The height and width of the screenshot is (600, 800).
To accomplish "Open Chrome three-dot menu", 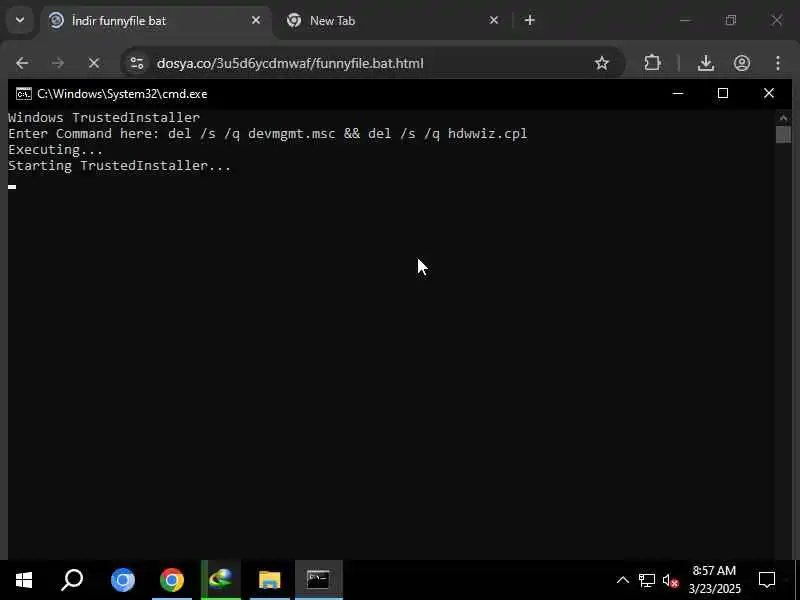I will click(x=778, y=63).
